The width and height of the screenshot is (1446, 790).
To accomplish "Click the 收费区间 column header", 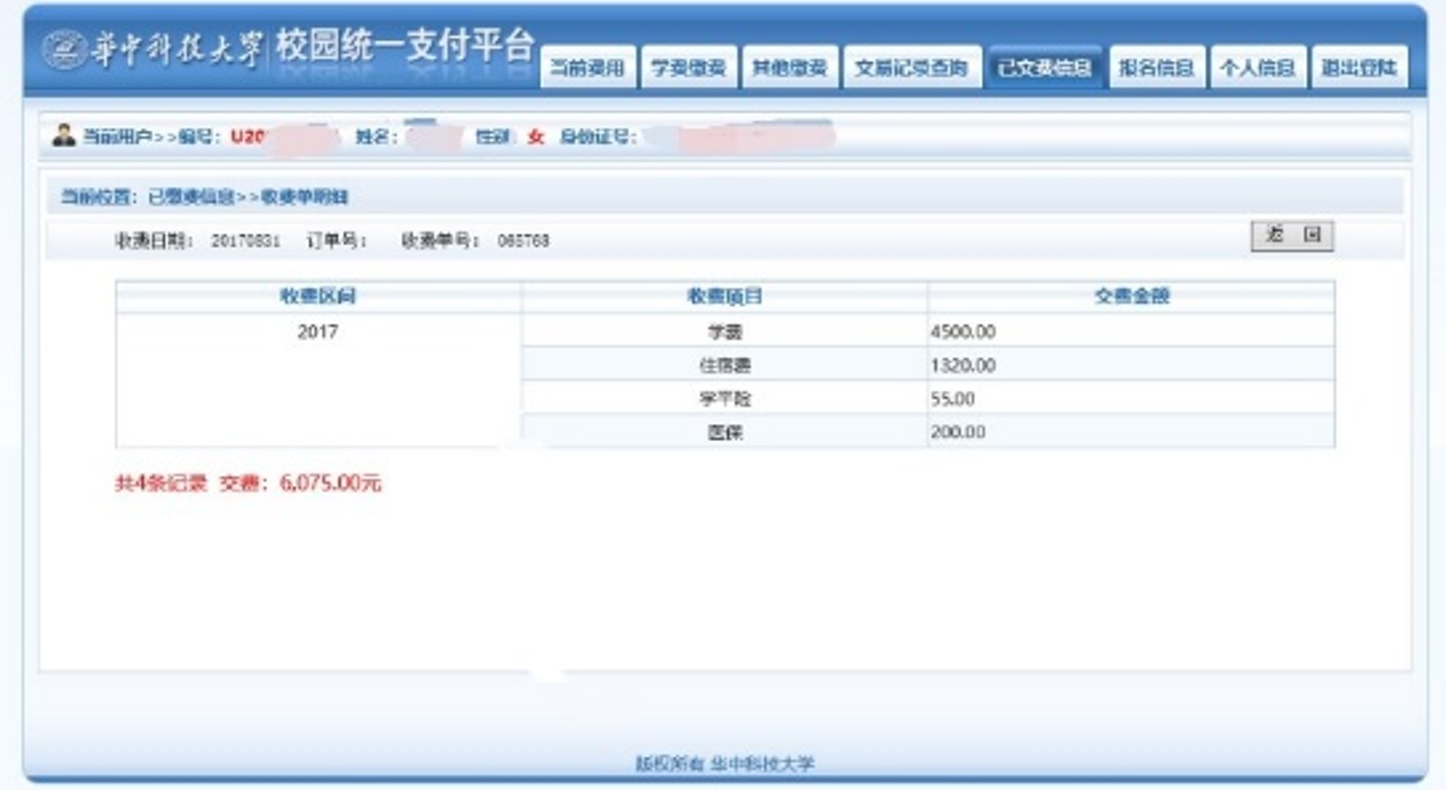I will [x=318, y=296].
